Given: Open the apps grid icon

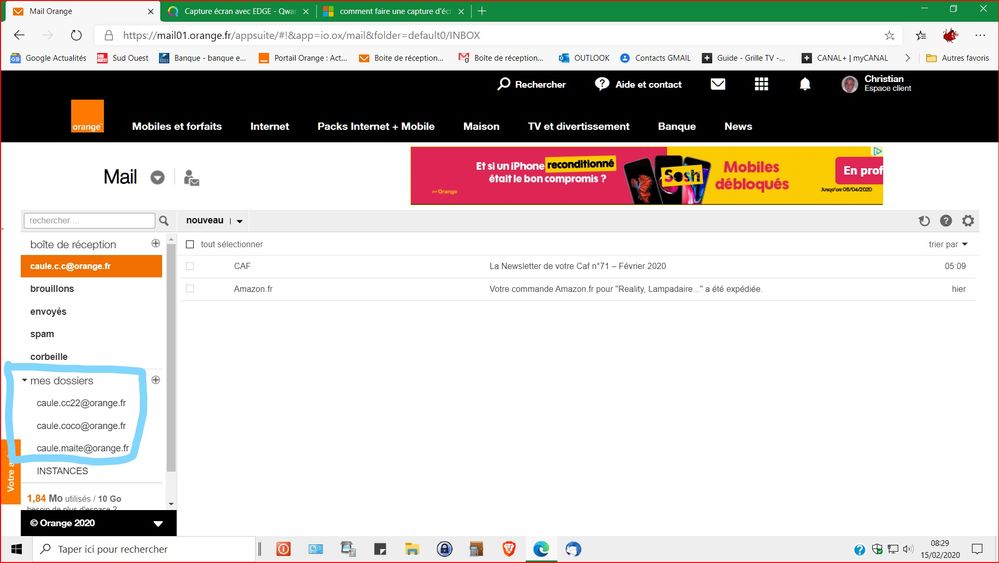Looking at the screenshot, I should [x=761, y=84].
